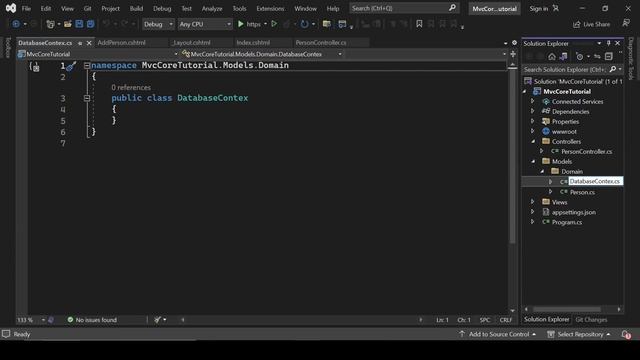Viewport: 640px width, 360px height.
Task: Click the code cleanup brush icon in status strip
Action: (x=158, y=320)
